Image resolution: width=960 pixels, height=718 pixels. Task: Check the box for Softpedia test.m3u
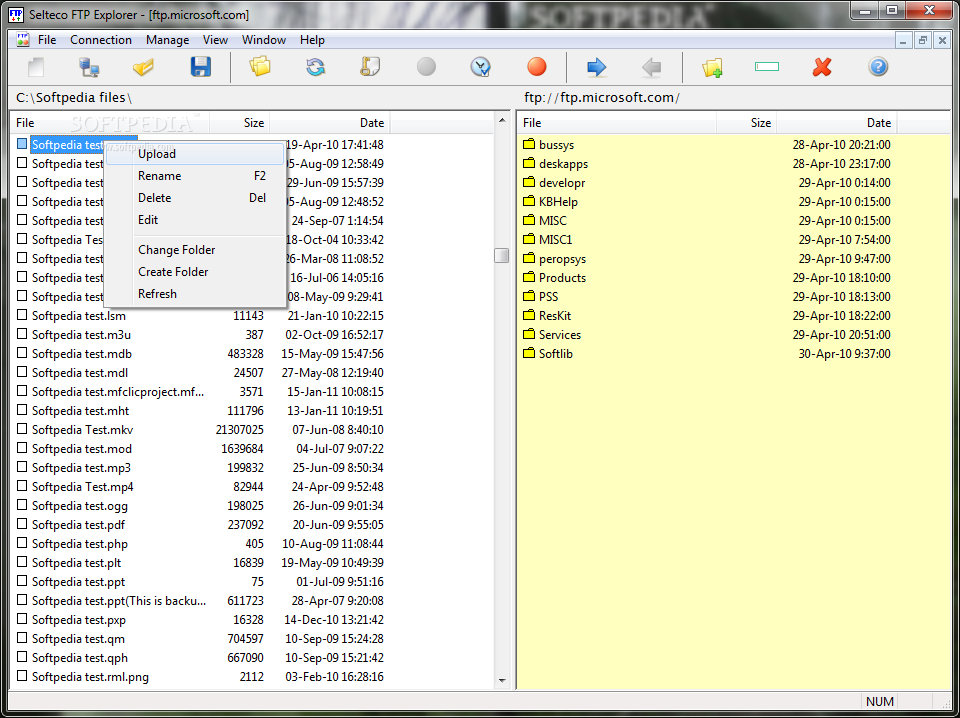(22, 334)
